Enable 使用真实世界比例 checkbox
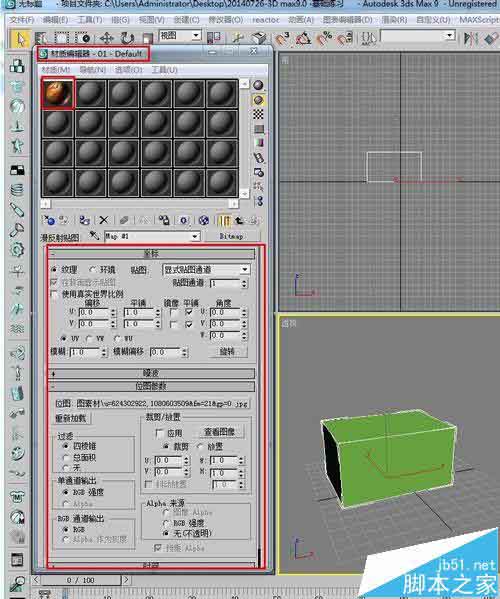This screenshot has width=500, height=599. [x=54, y=294]
